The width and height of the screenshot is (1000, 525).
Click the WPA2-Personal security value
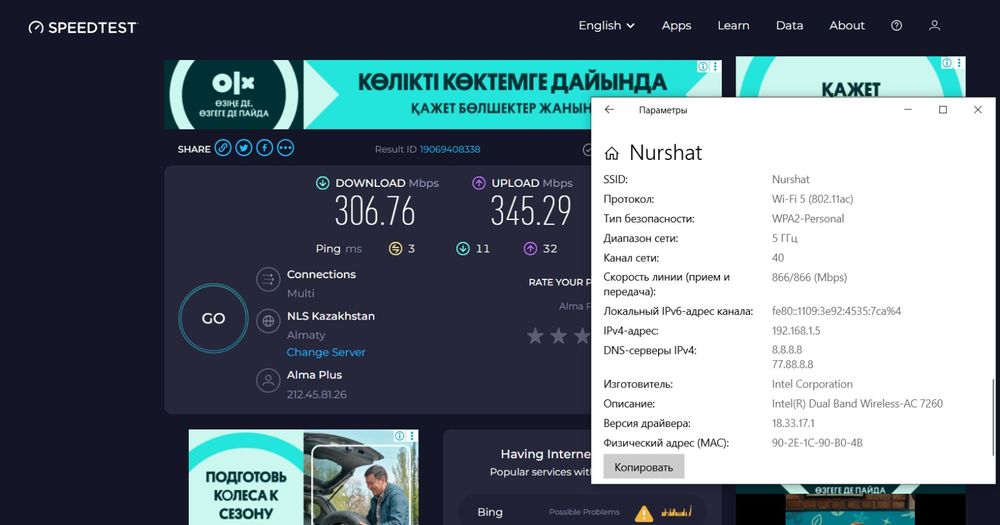808,218
